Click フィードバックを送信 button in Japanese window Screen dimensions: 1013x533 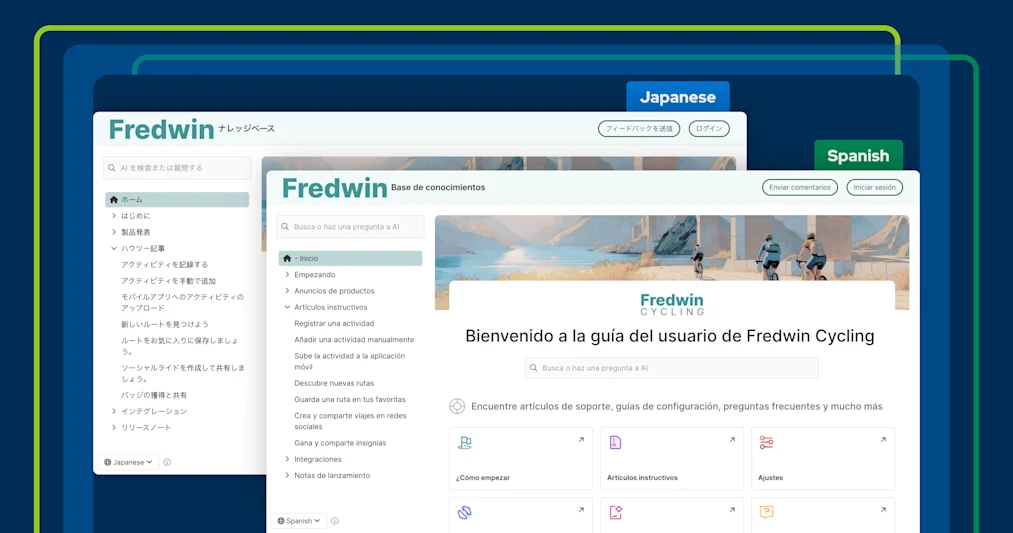[639, 129]
